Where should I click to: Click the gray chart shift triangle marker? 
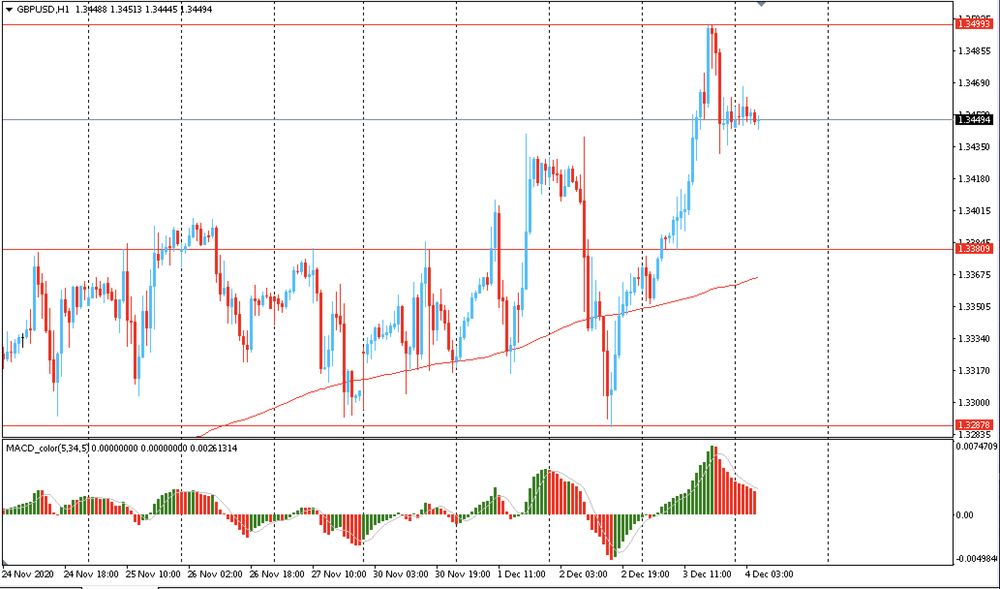pyautogui.click(x=761, y=3)
